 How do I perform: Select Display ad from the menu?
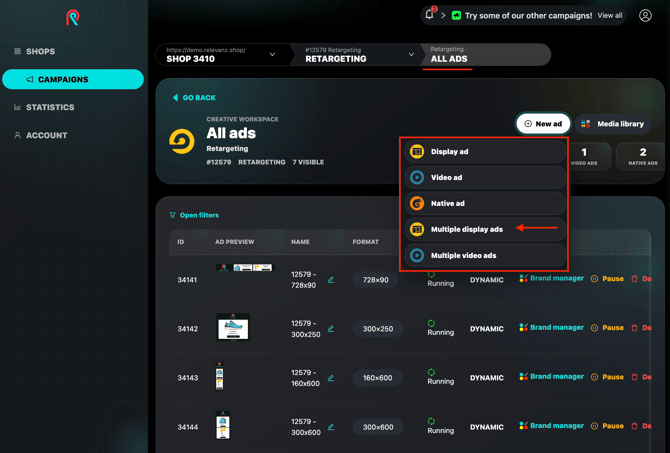[485, 151]
